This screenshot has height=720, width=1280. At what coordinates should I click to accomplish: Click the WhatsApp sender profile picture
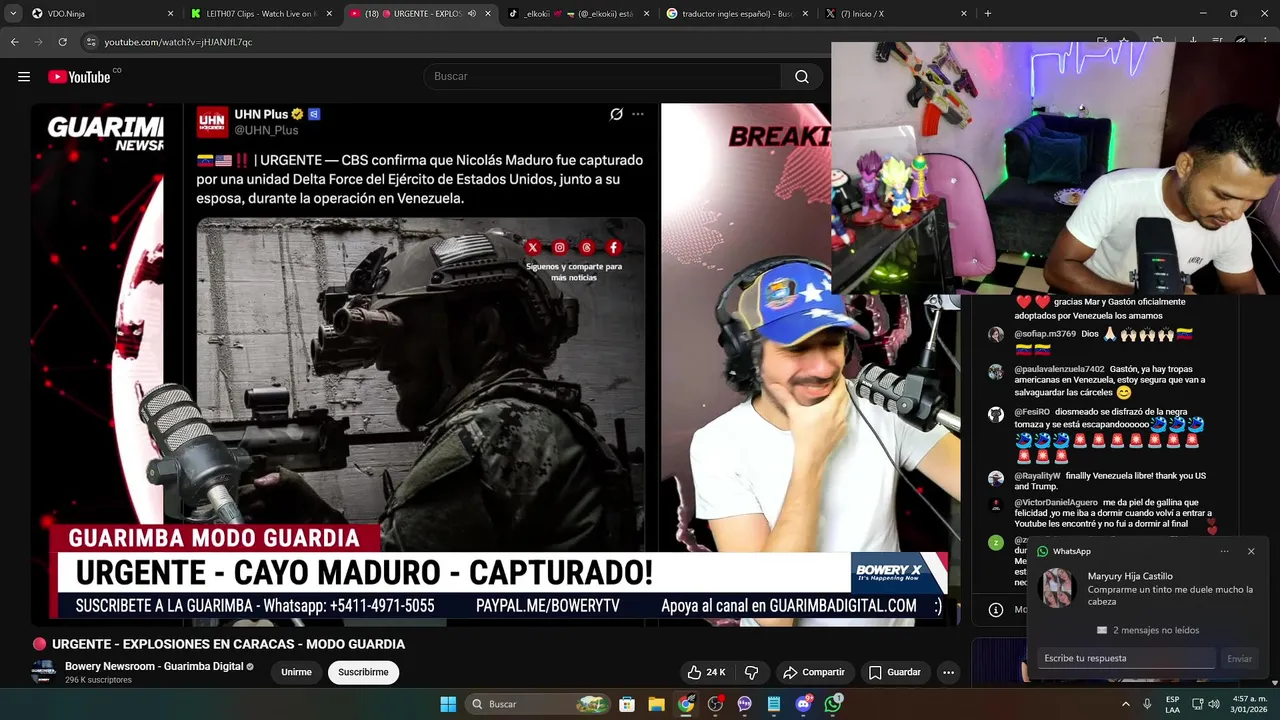pyautogui.click(x=1057, y=588)
